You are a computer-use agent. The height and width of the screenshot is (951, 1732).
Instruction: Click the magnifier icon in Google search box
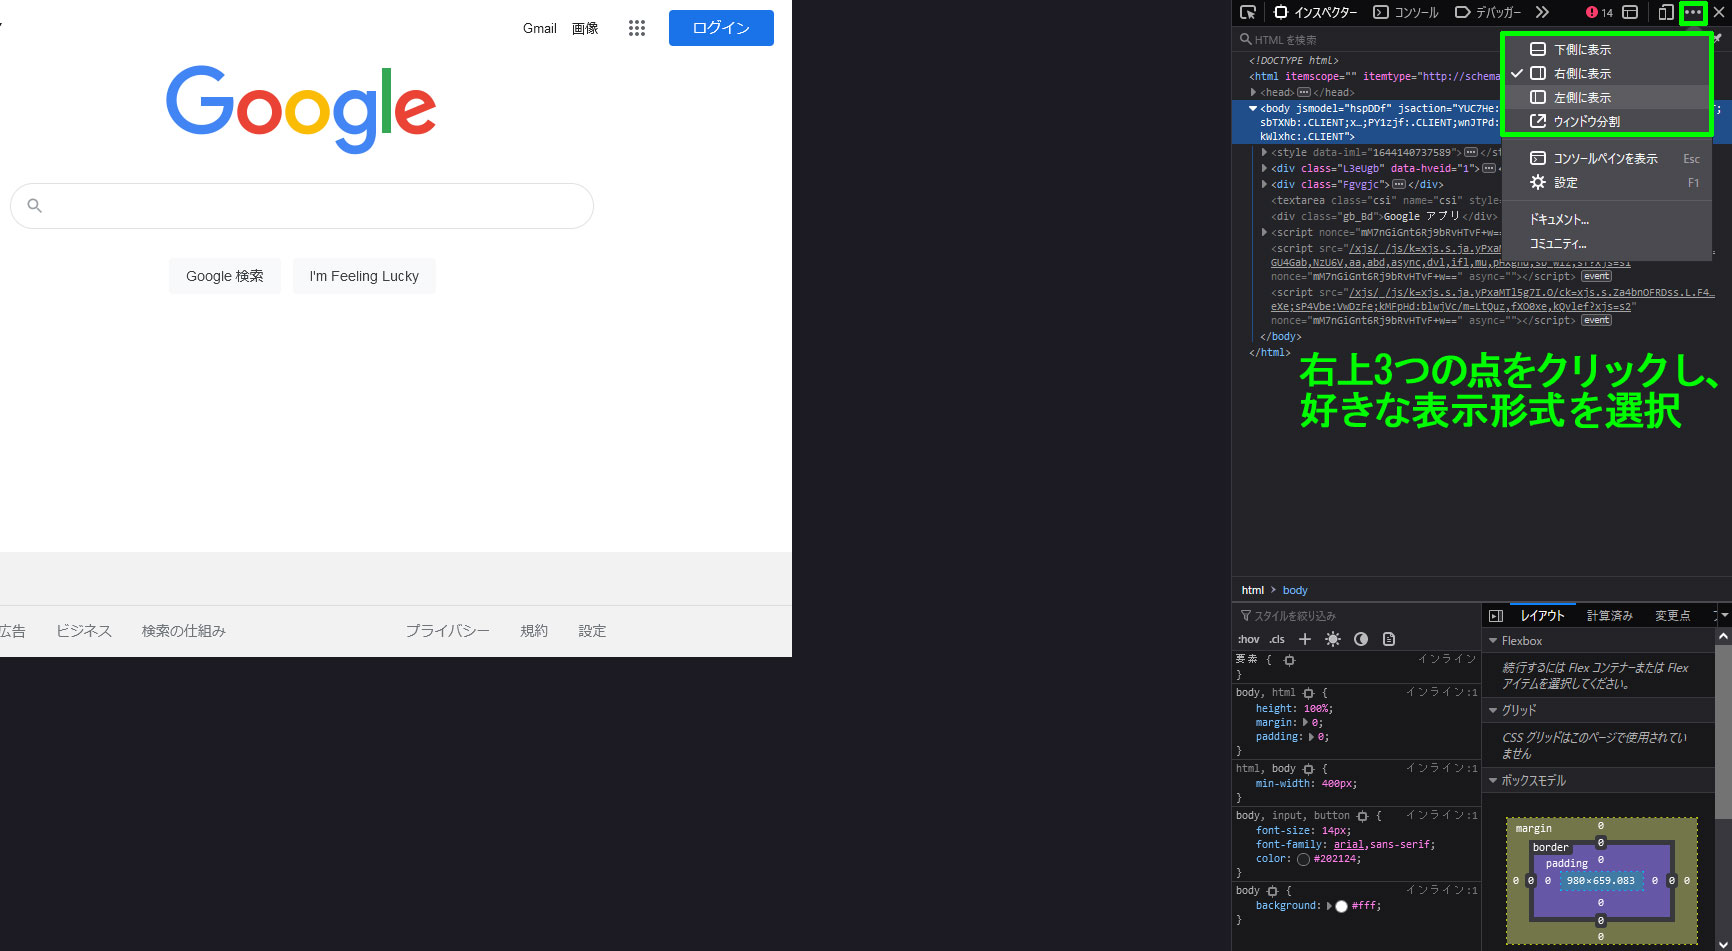point(35,206)
